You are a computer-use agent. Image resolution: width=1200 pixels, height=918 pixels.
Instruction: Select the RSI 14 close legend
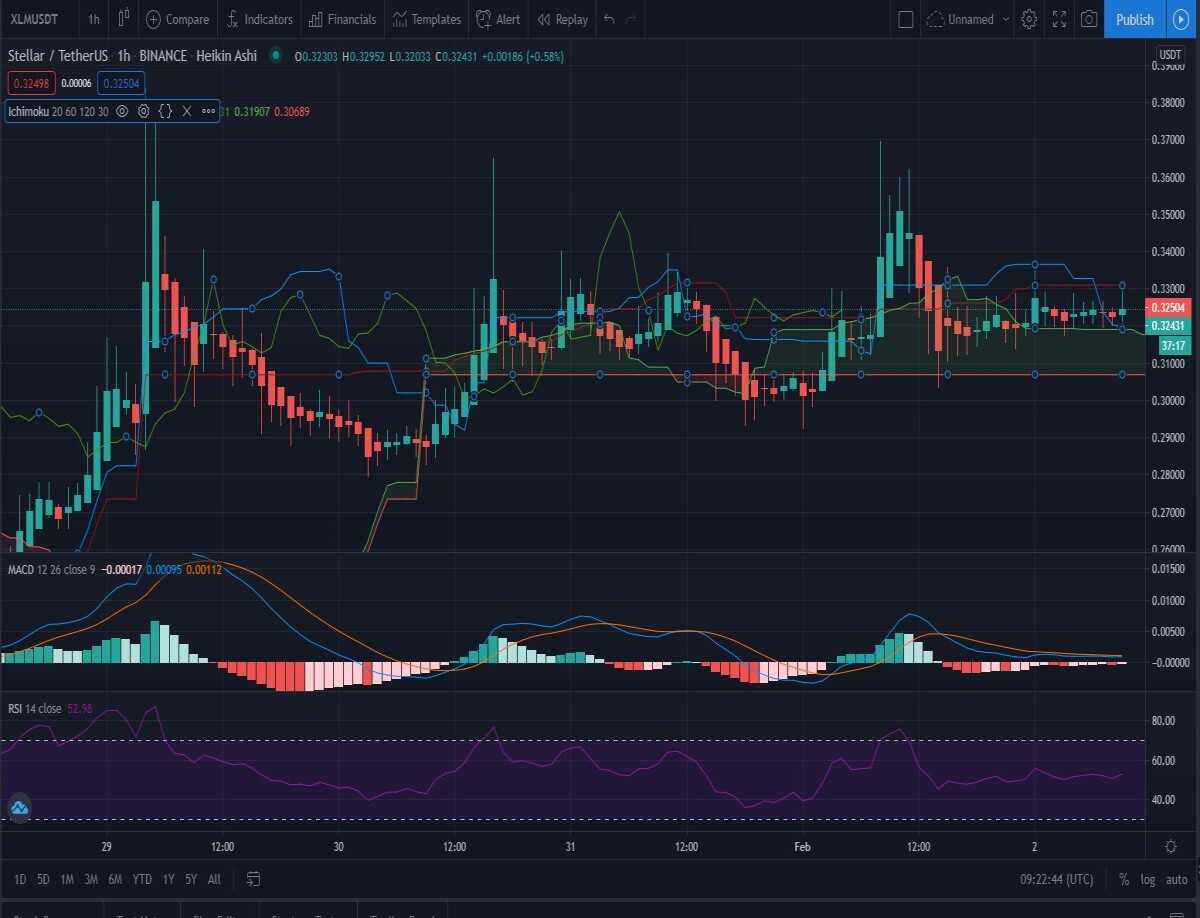pos(35,709)
